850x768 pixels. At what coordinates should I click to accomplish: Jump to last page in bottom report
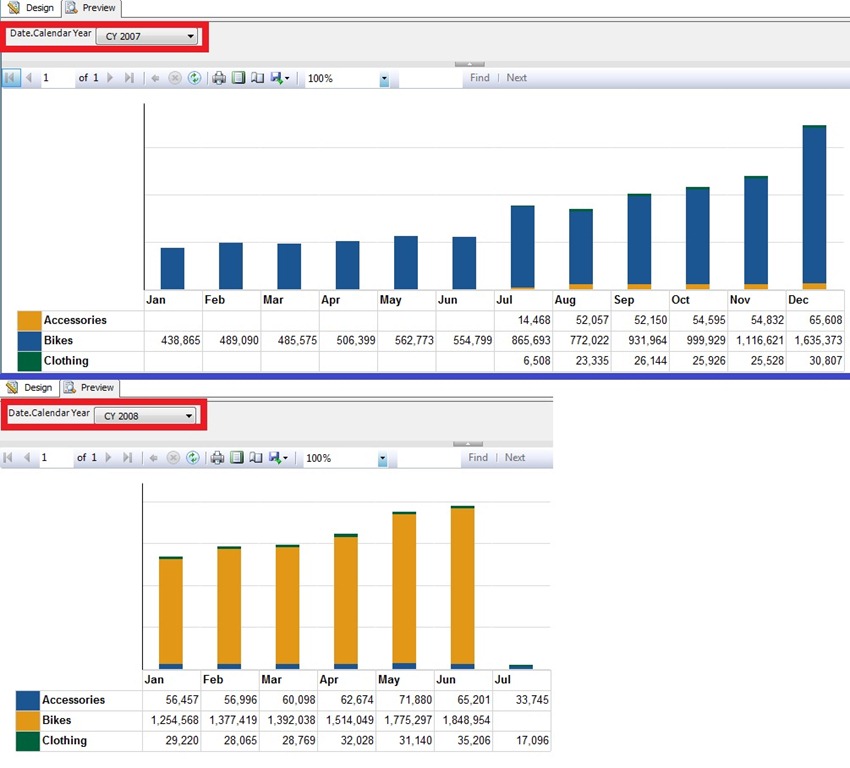click(x=127, y=458)
